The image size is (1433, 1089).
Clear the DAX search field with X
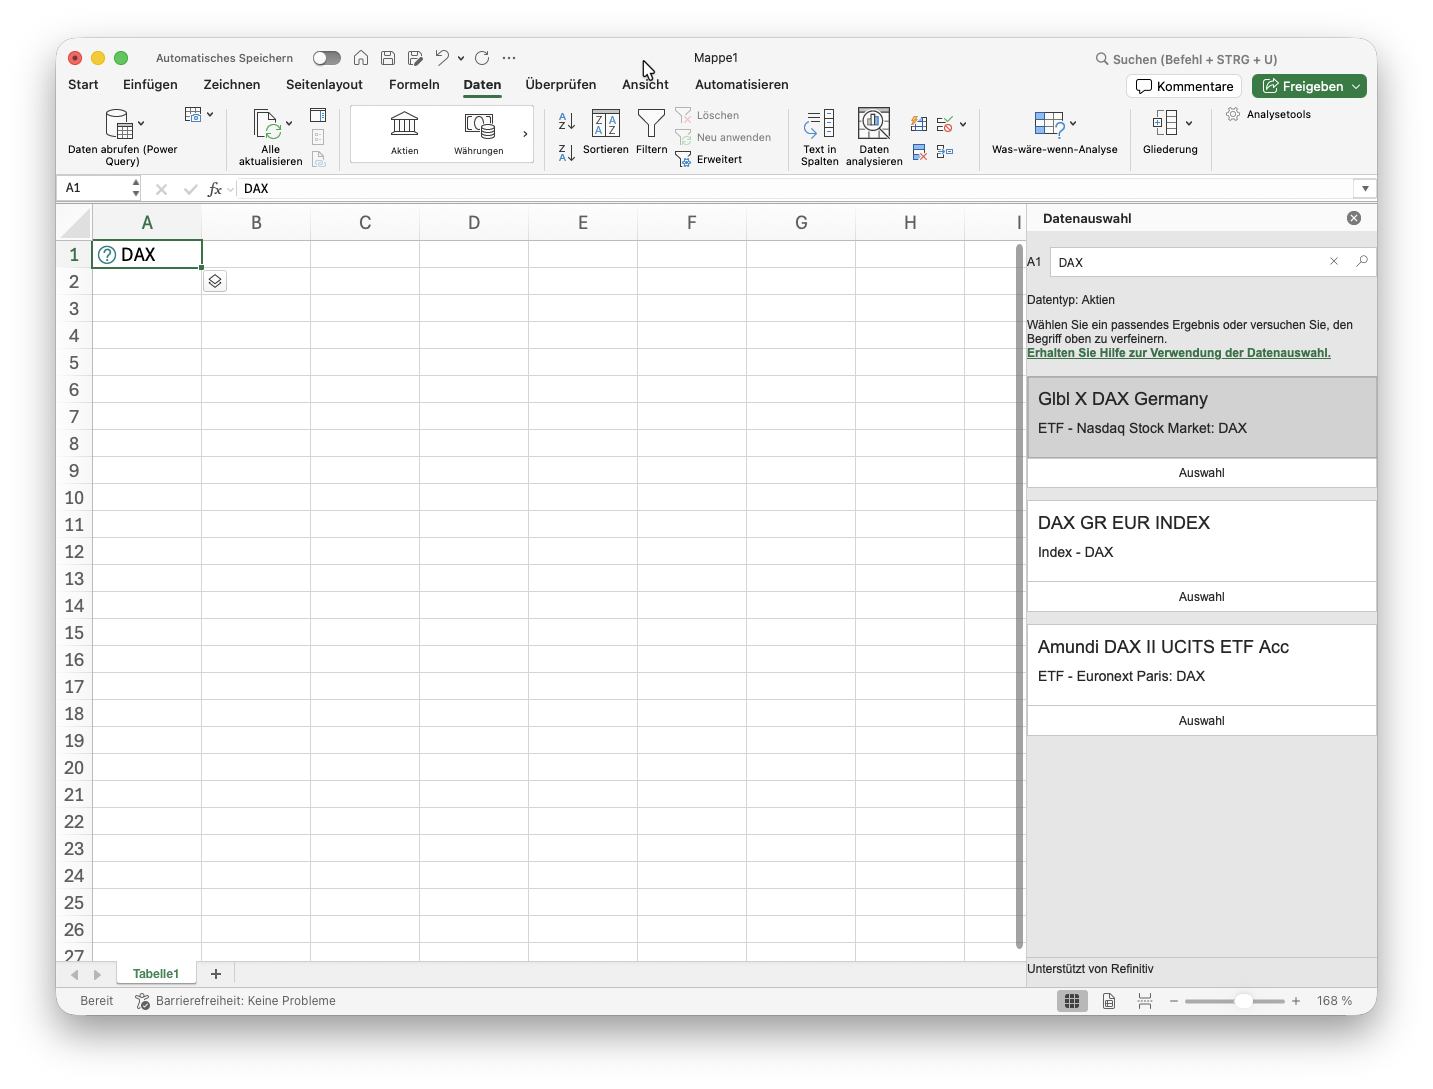(x=1334, y=261)
